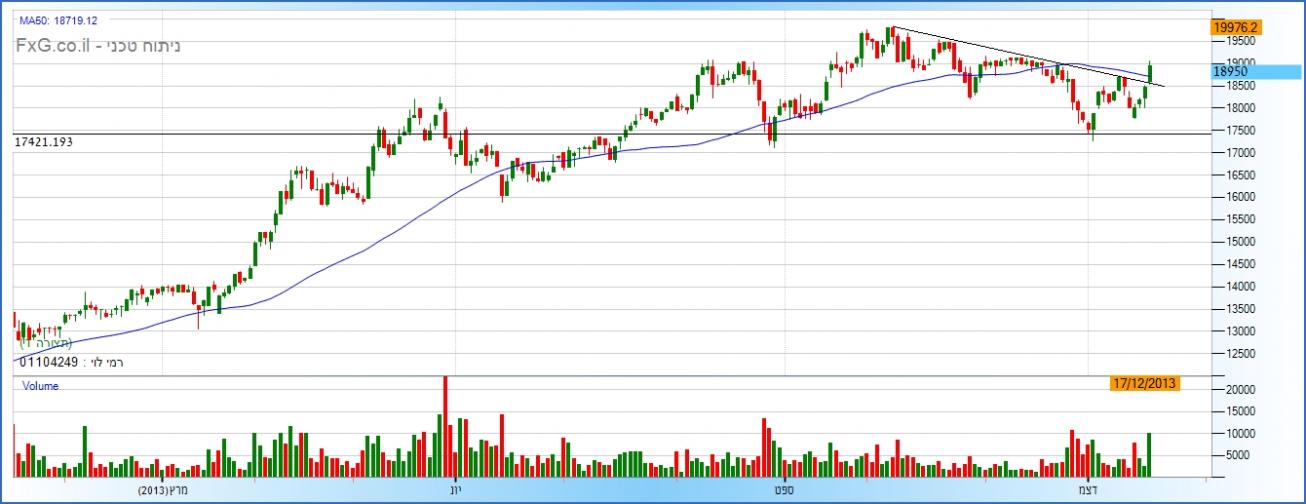1306x504 pixels.
Task: Click the FxG.co.il watermark text
Action: (97, 46)
